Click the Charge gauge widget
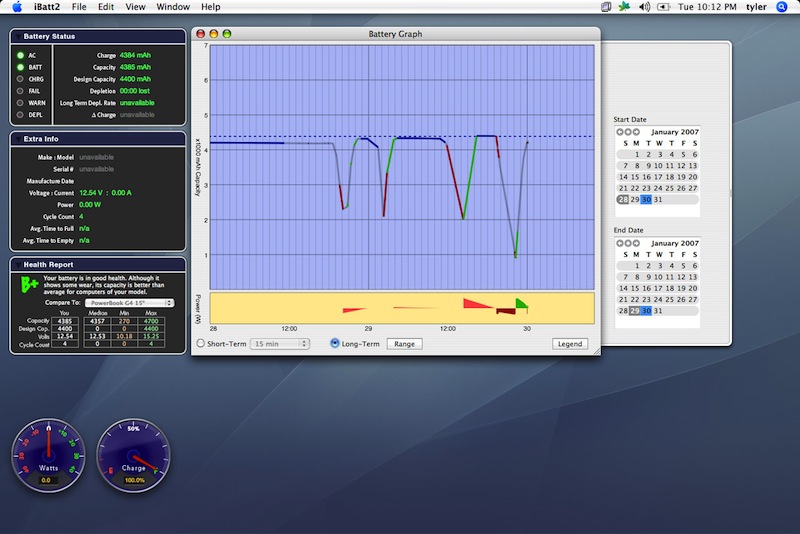Image resolution: width=800 pixels, height=534 pixels. tap(134, 455)
